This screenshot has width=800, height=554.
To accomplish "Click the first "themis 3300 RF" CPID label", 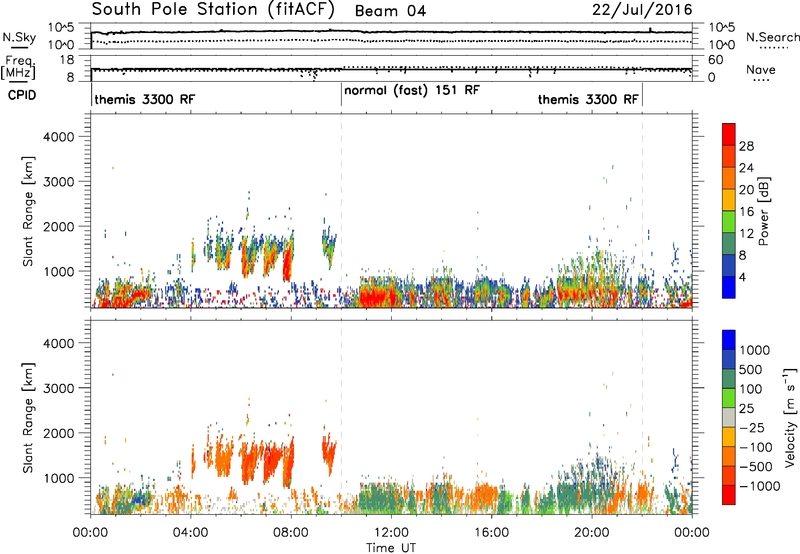I will [145, 99].
